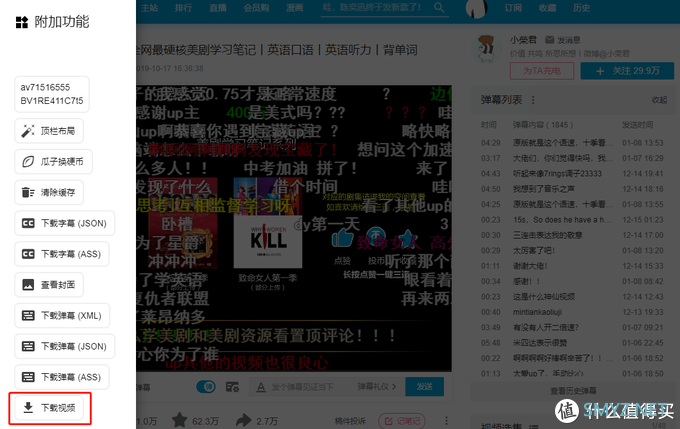Viewport: 680px width, 429px height.
Task: Share video via arrow icon 2.7万
Action: (x=243, y=420)
